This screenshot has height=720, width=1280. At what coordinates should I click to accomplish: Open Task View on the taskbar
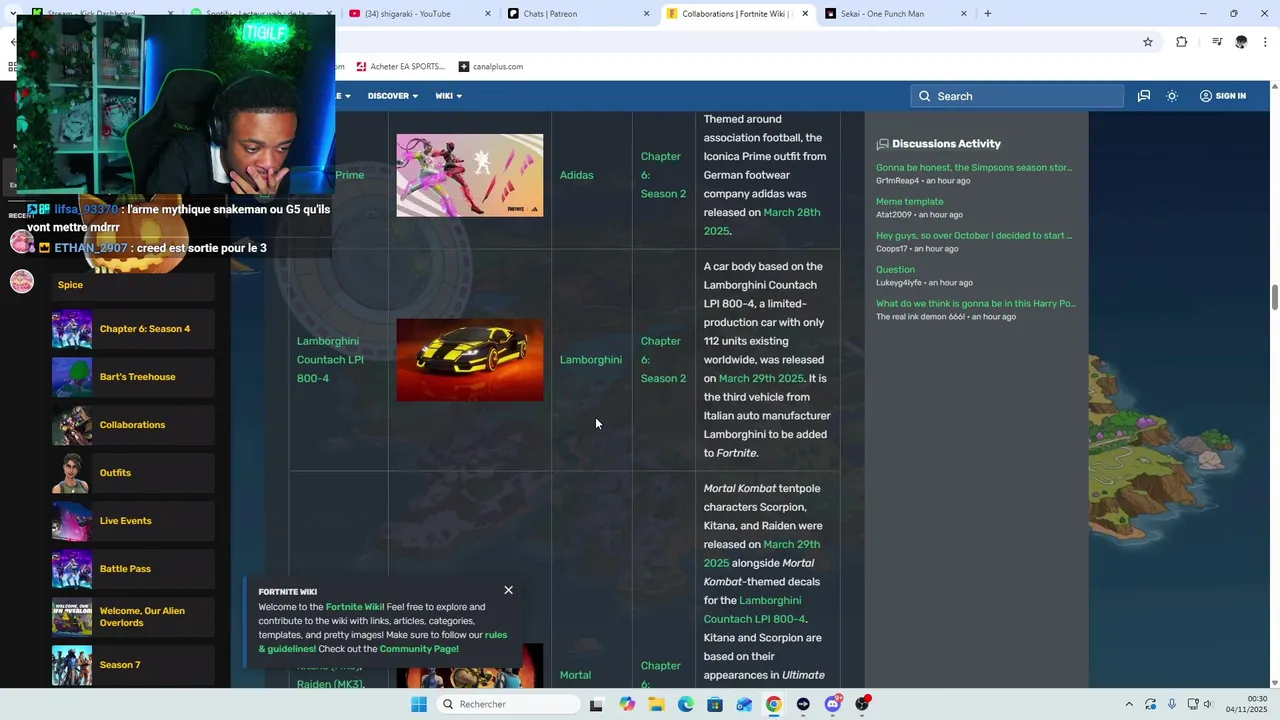596,704
